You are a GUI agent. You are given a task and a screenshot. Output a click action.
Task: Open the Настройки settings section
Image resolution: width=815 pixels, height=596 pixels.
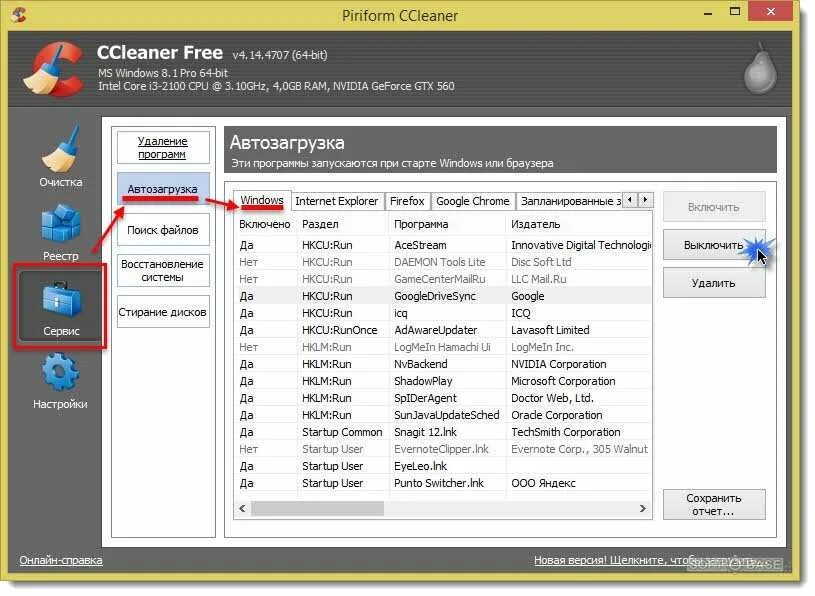click(x=60, y=381)
